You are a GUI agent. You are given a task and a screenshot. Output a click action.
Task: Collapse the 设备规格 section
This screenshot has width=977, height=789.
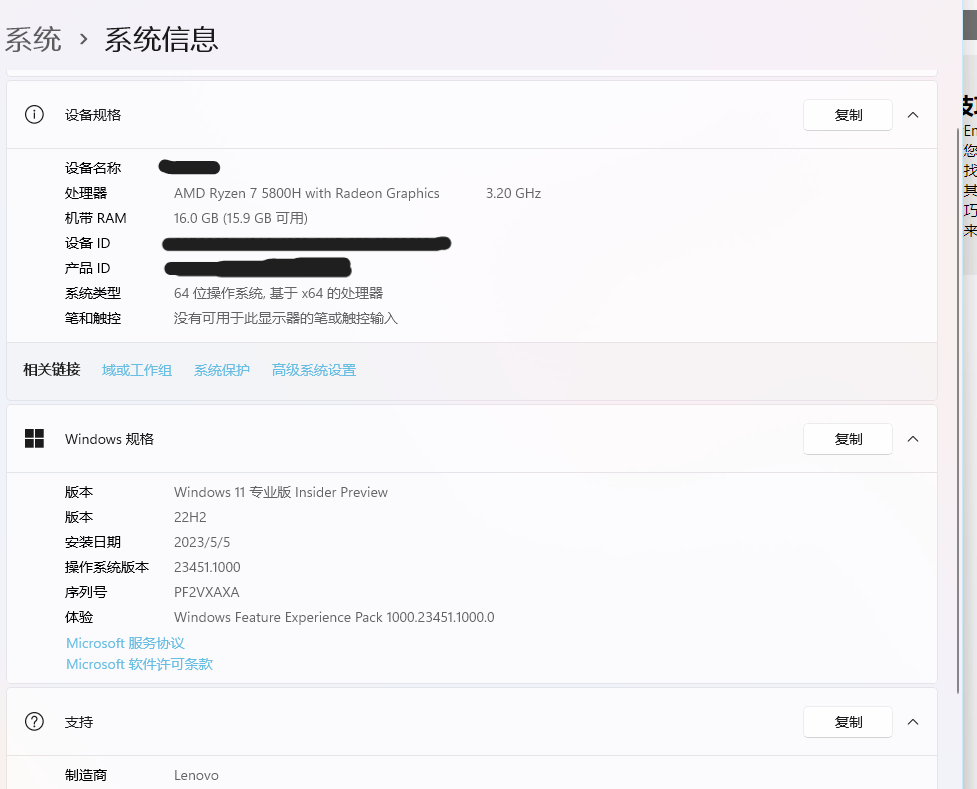[913, 115]
